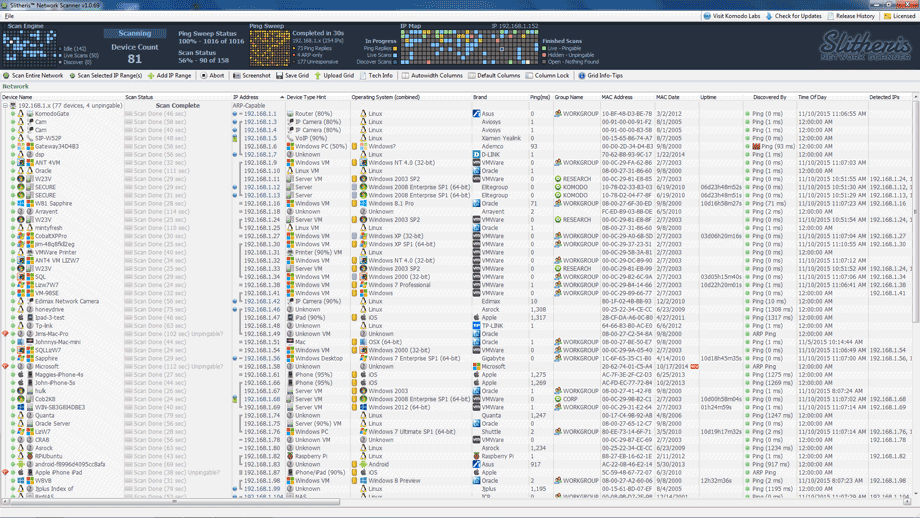
Task: Open the File menu
Action: click(x=9, y=16)
